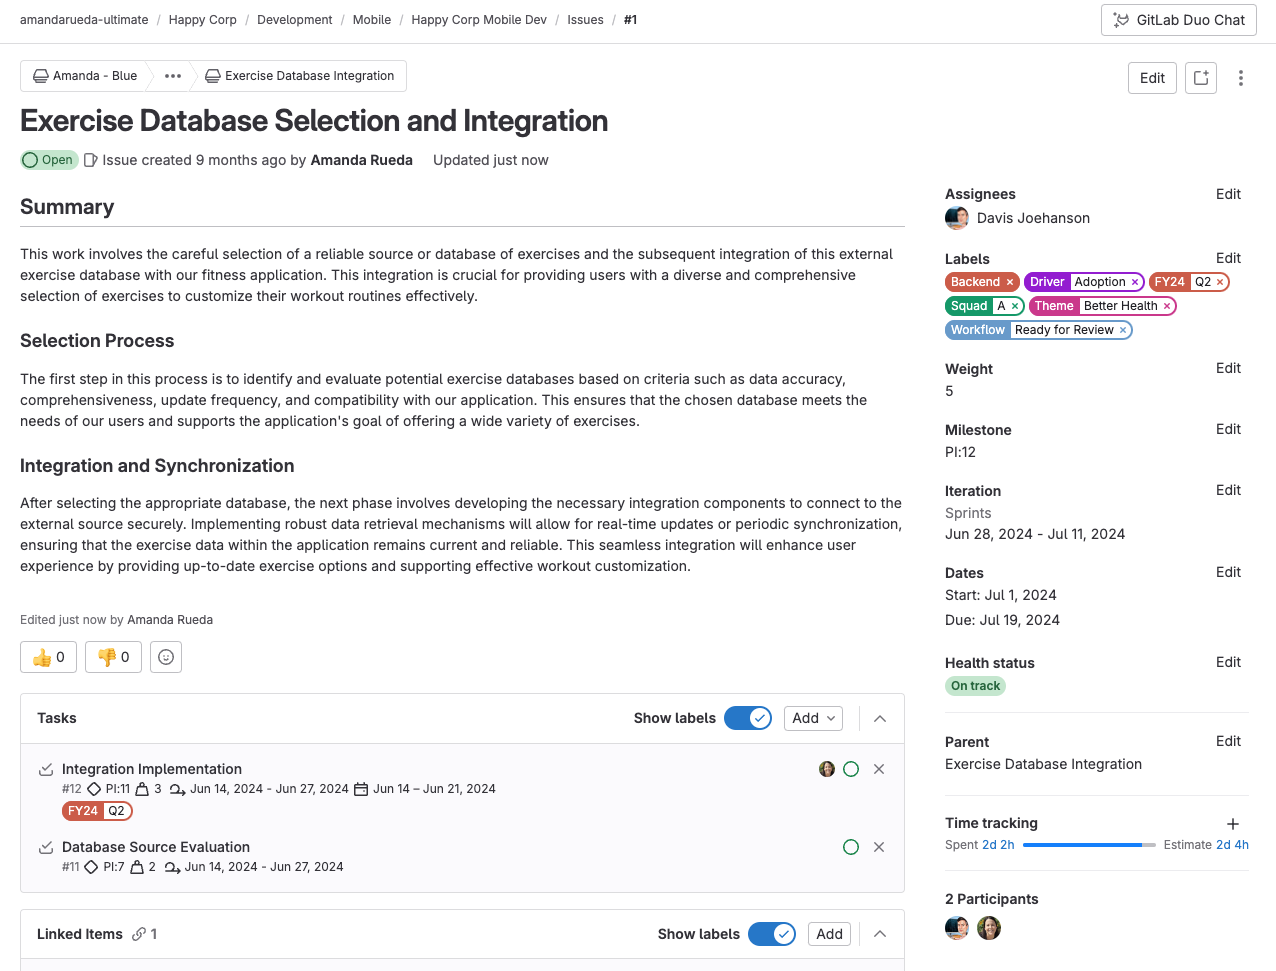Open the Add dropdown in Tasks
The height and width of the screenshot is (971, 1276).
tap(813, 718)
